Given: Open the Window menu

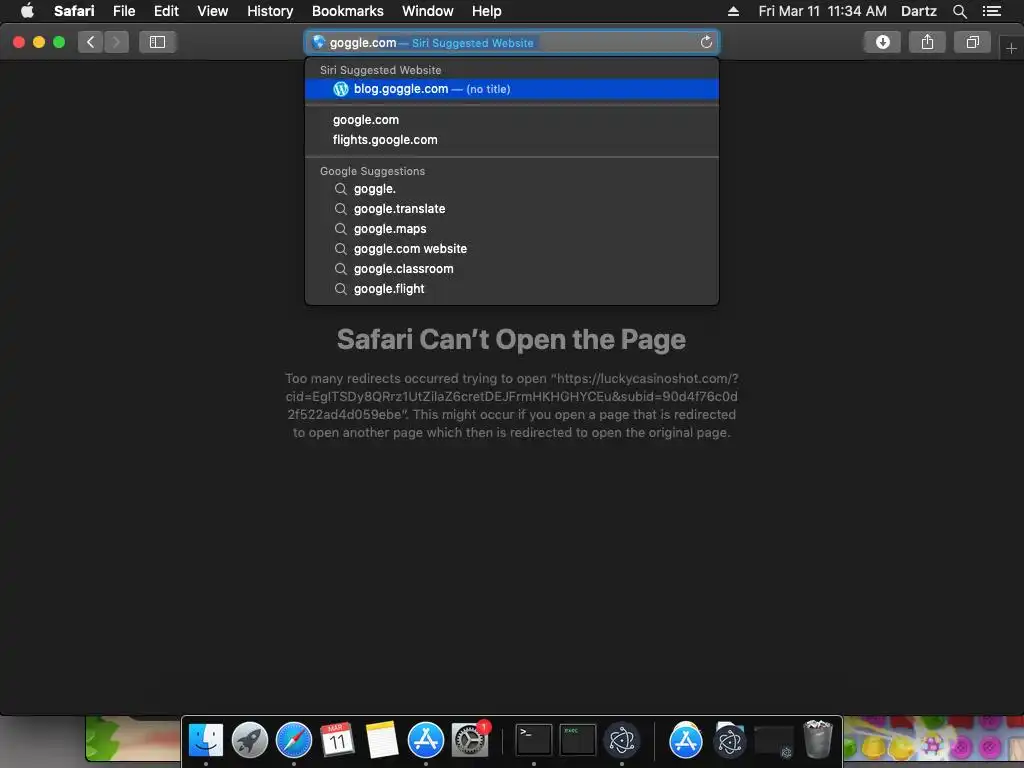Looking at the screenshot, I should click(x=428, y=11).
